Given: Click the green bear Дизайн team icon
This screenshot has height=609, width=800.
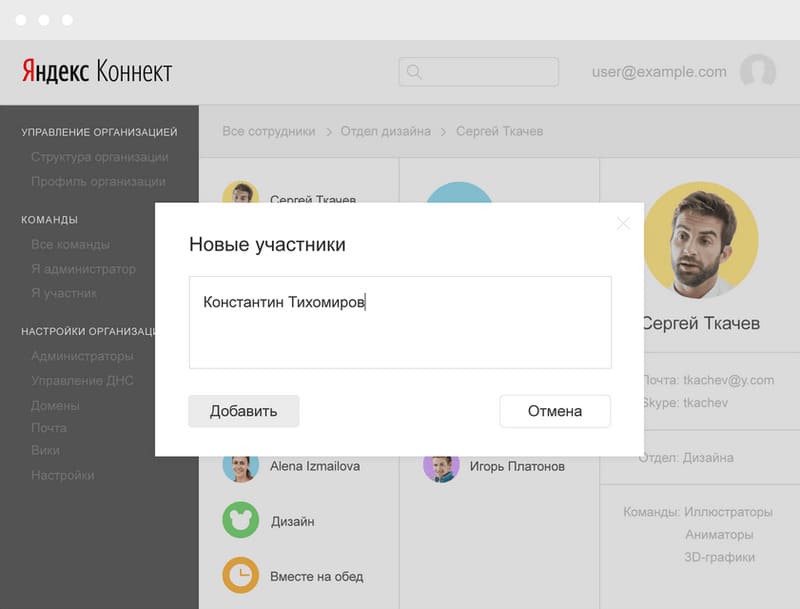Looking at the screenshot, I should [x=240, y=520].
